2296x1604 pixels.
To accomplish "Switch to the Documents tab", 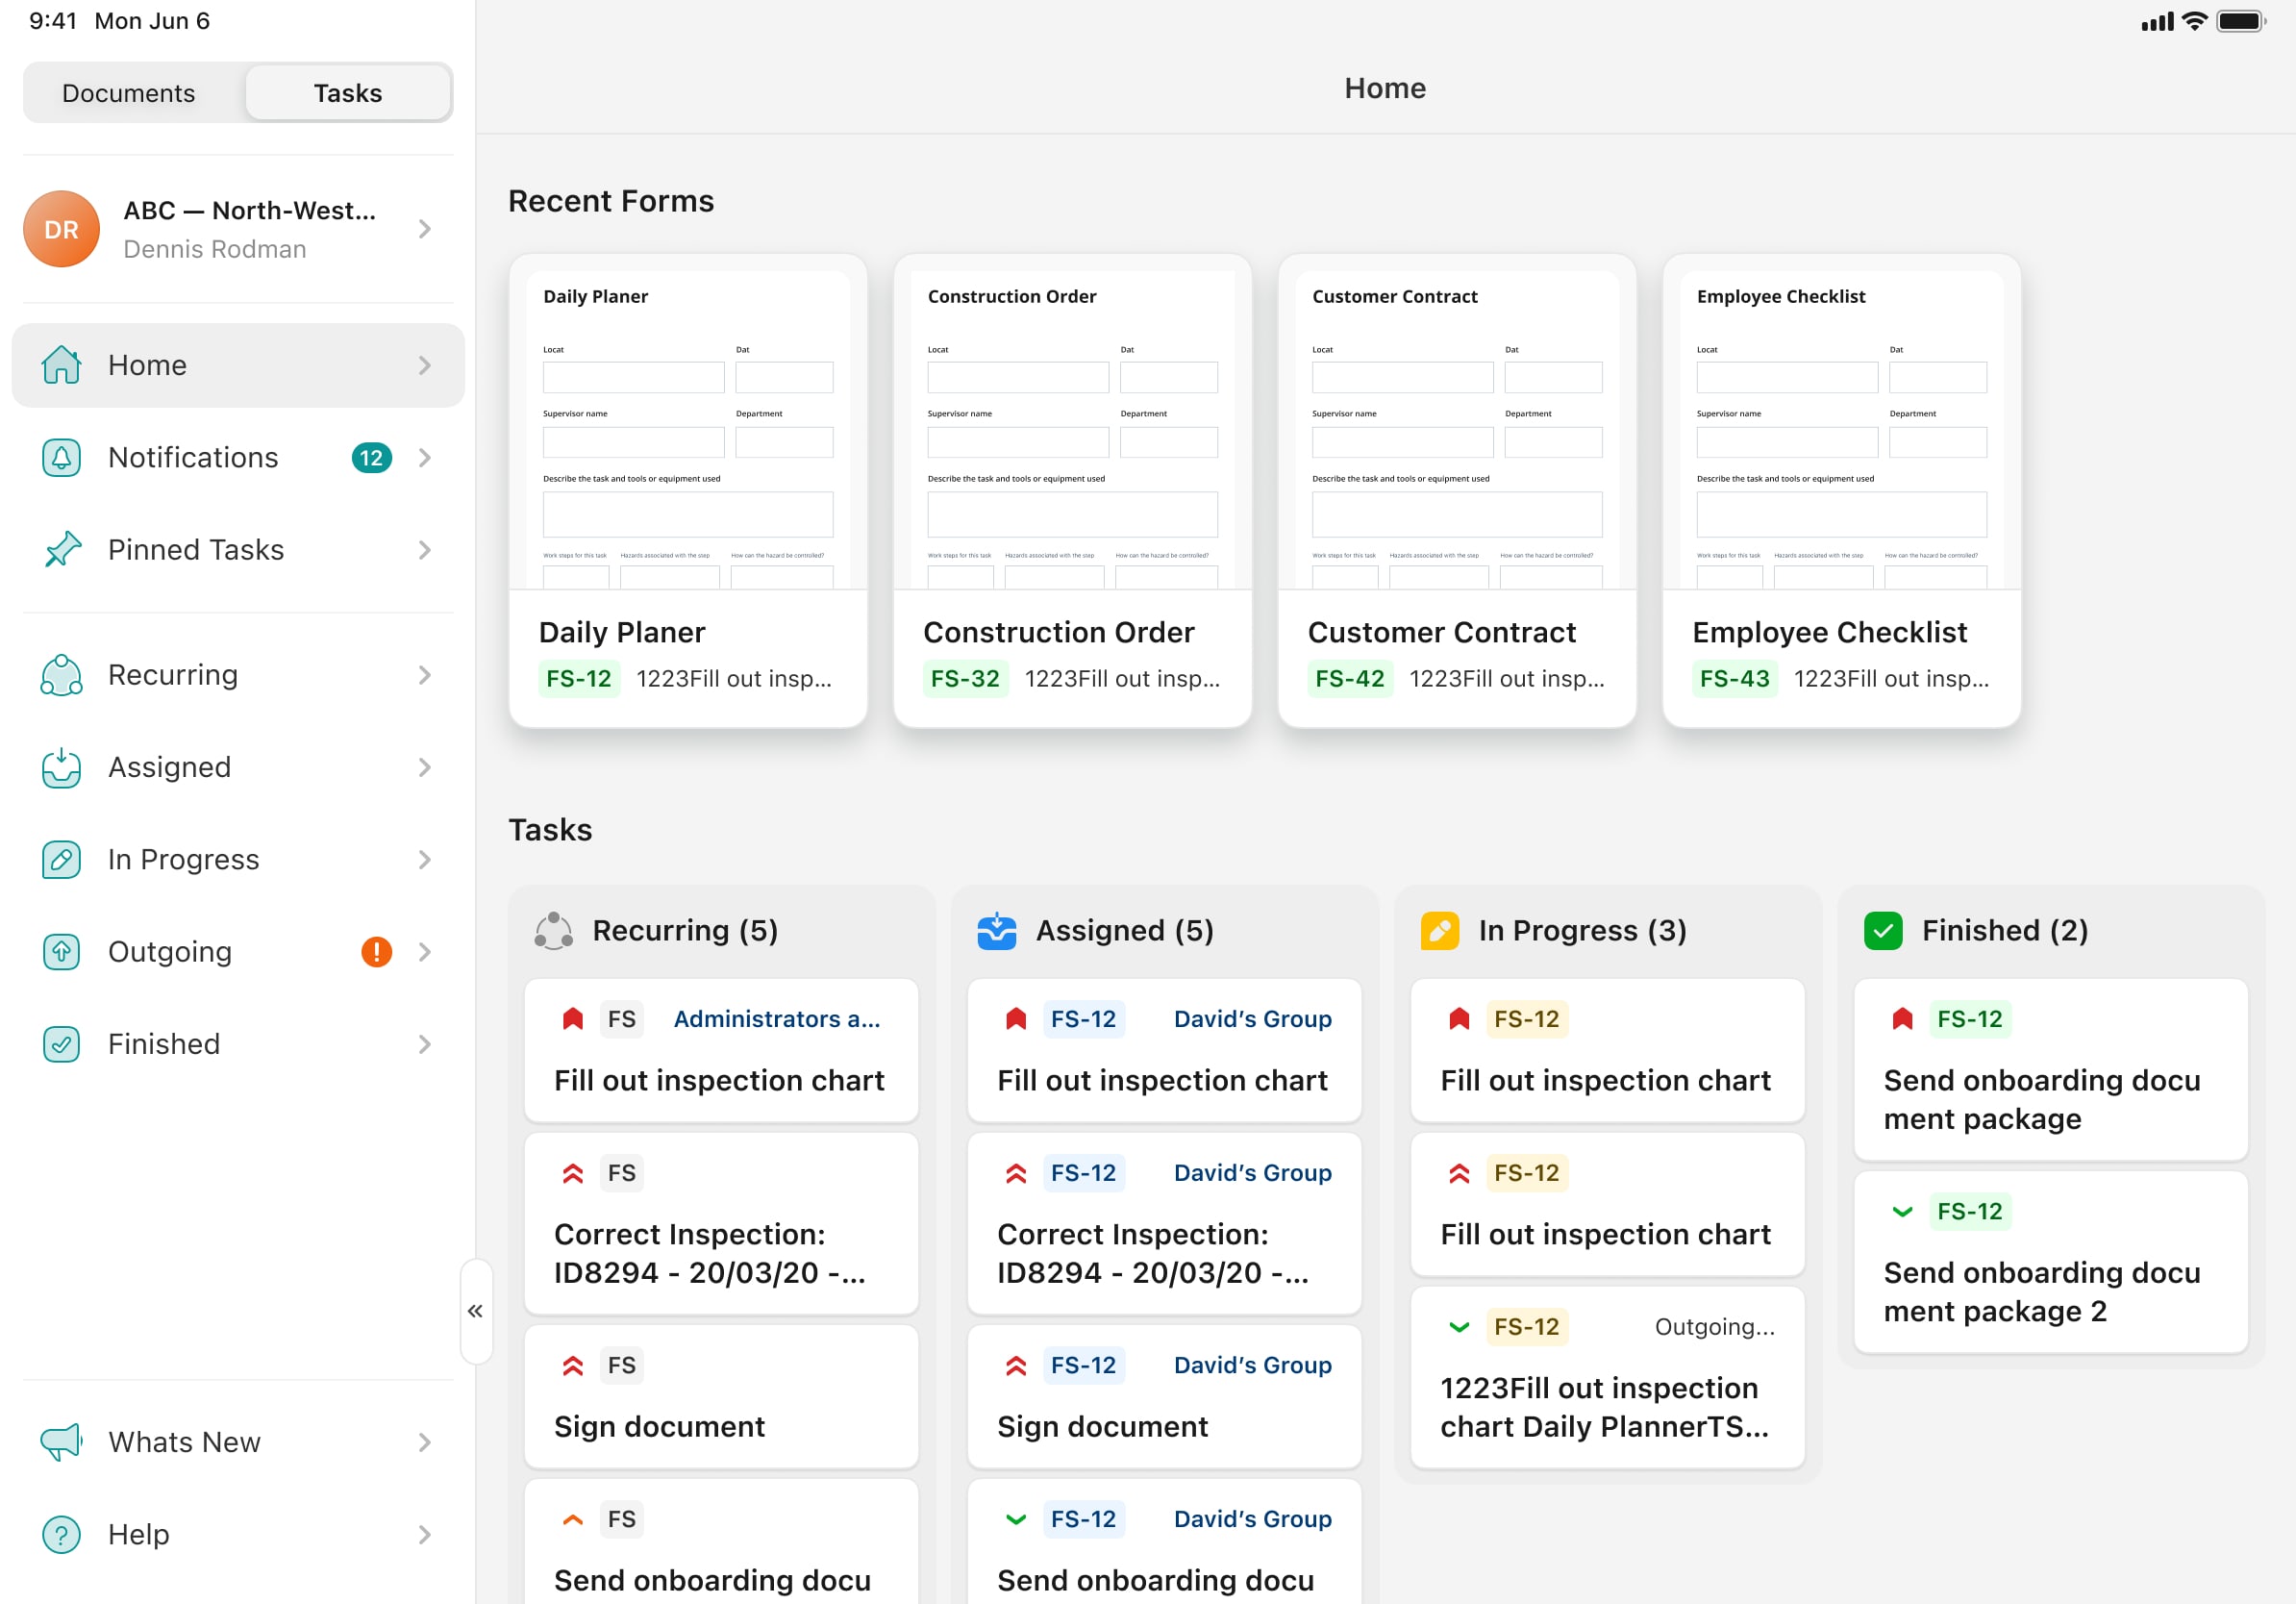I will point(128,92).
